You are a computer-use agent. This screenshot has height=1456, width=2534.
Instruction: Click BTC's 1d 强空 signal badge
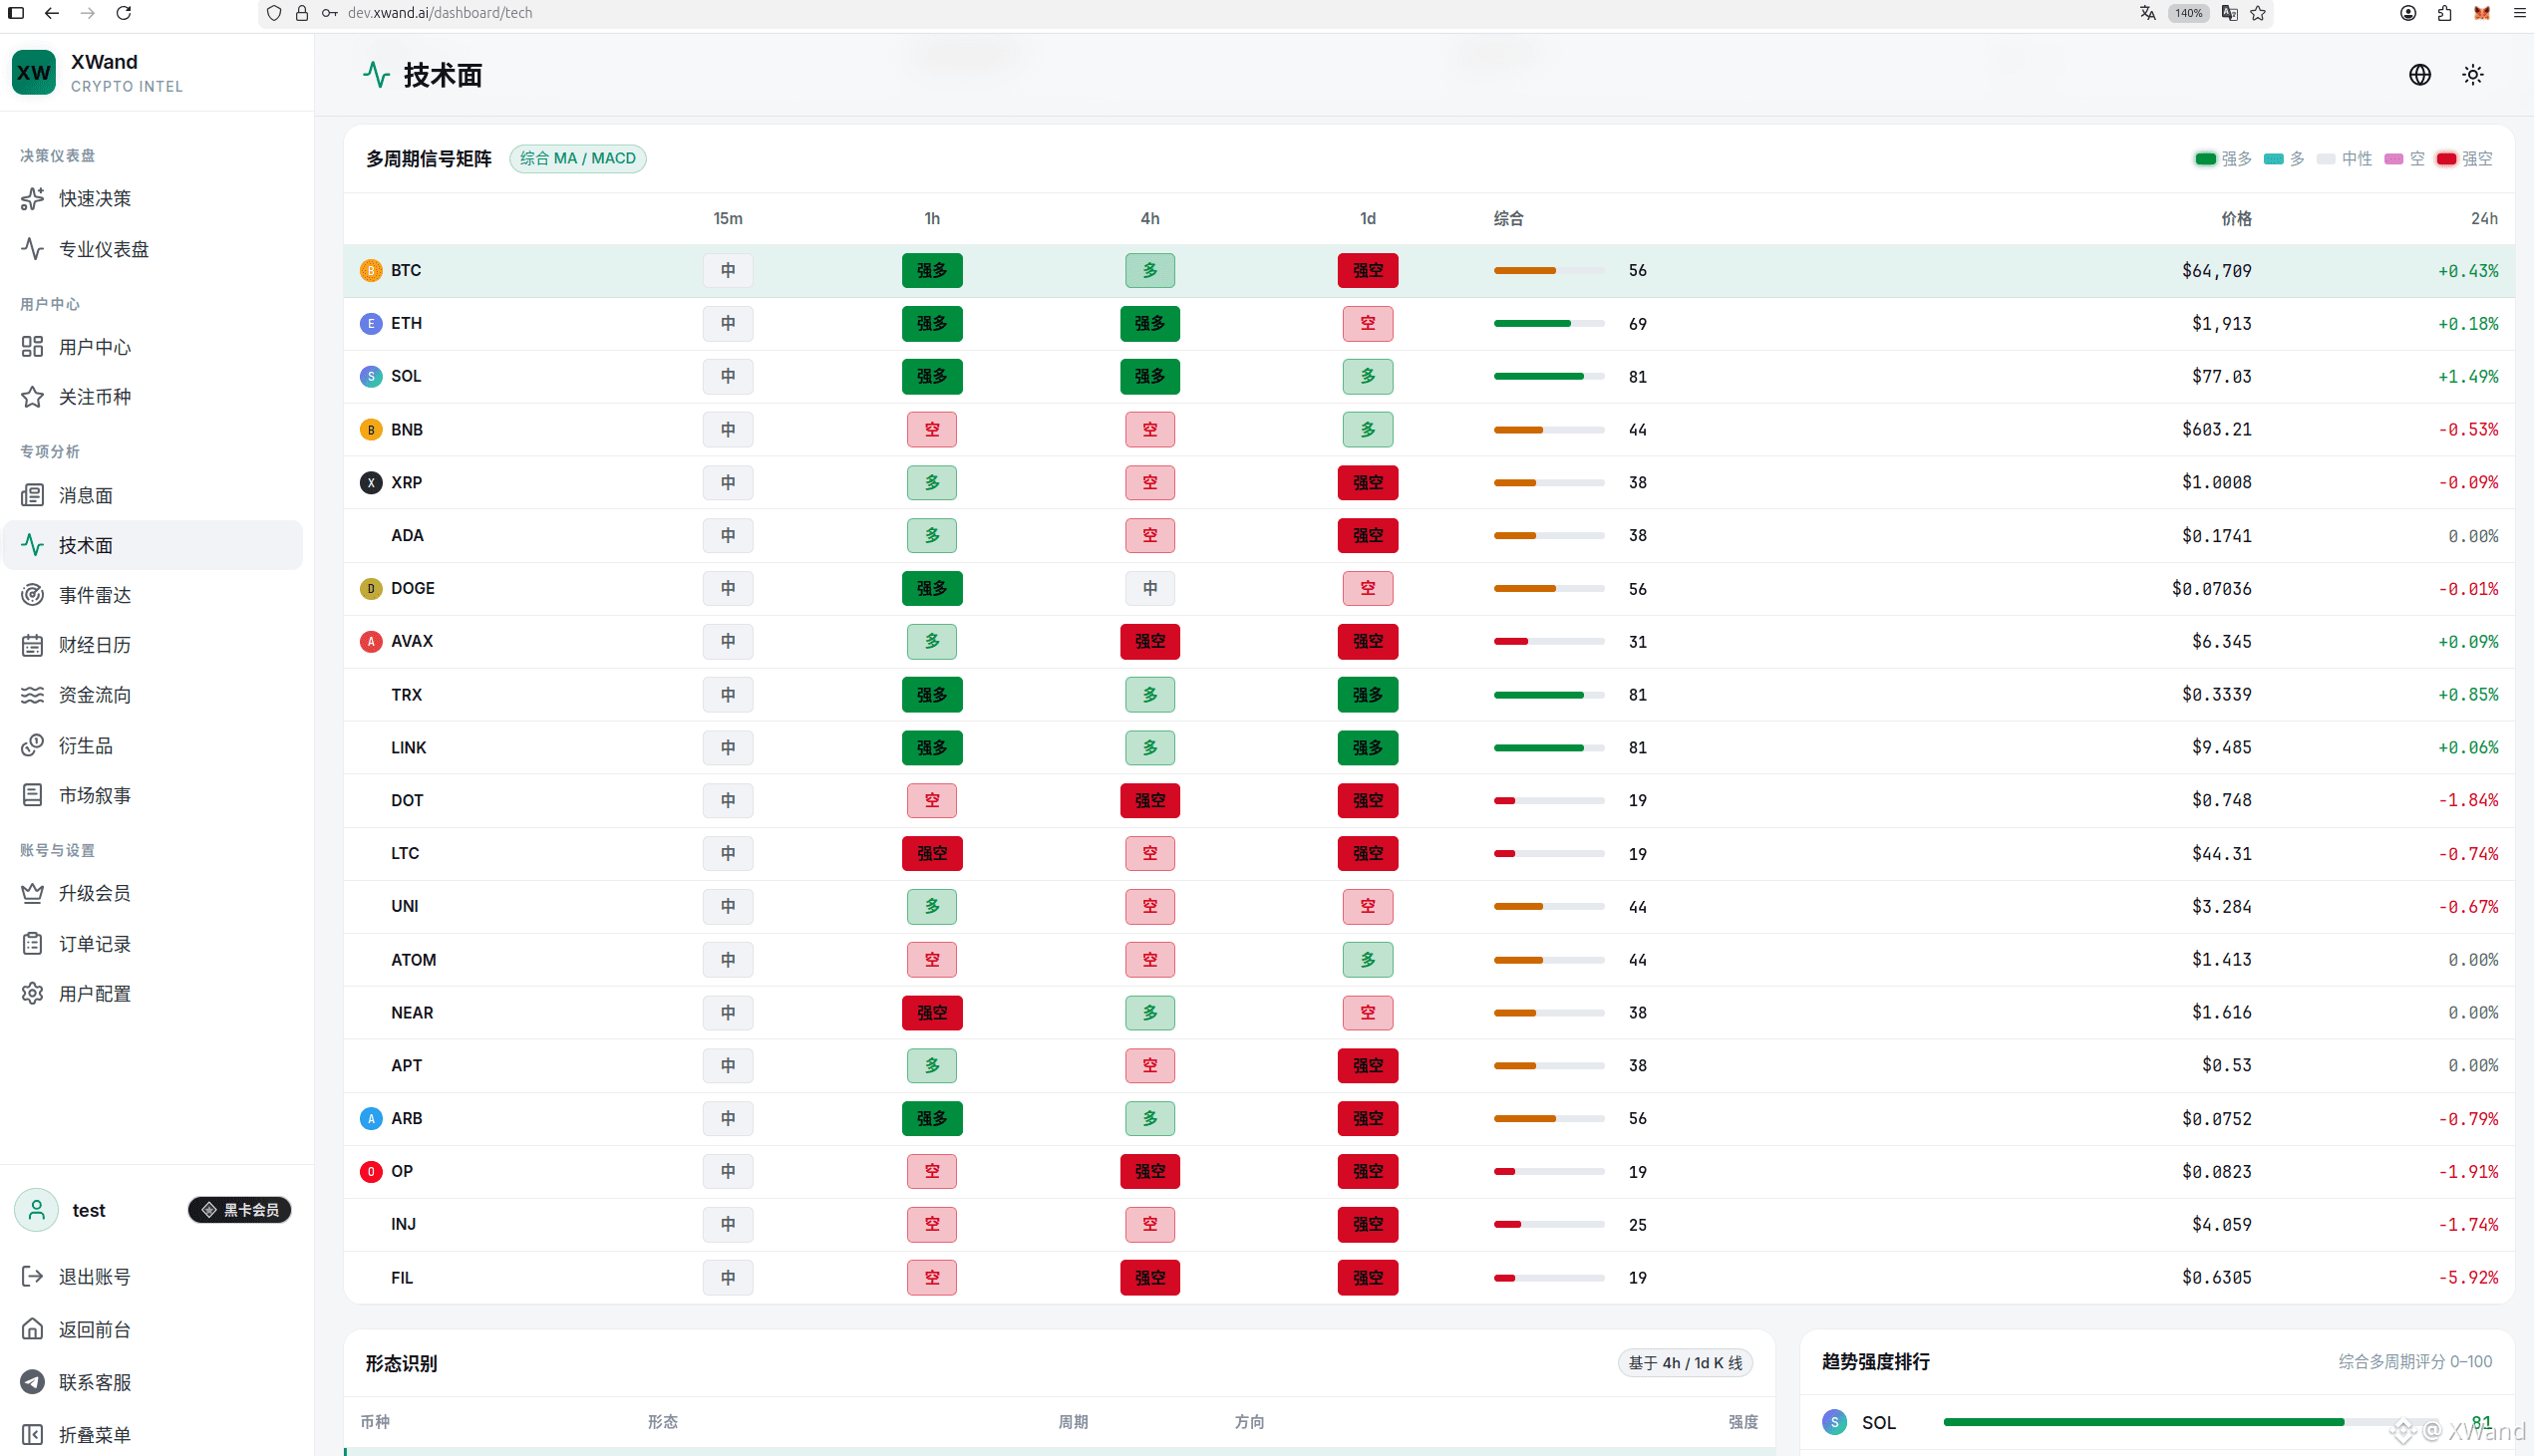(x=1368, y=270)
